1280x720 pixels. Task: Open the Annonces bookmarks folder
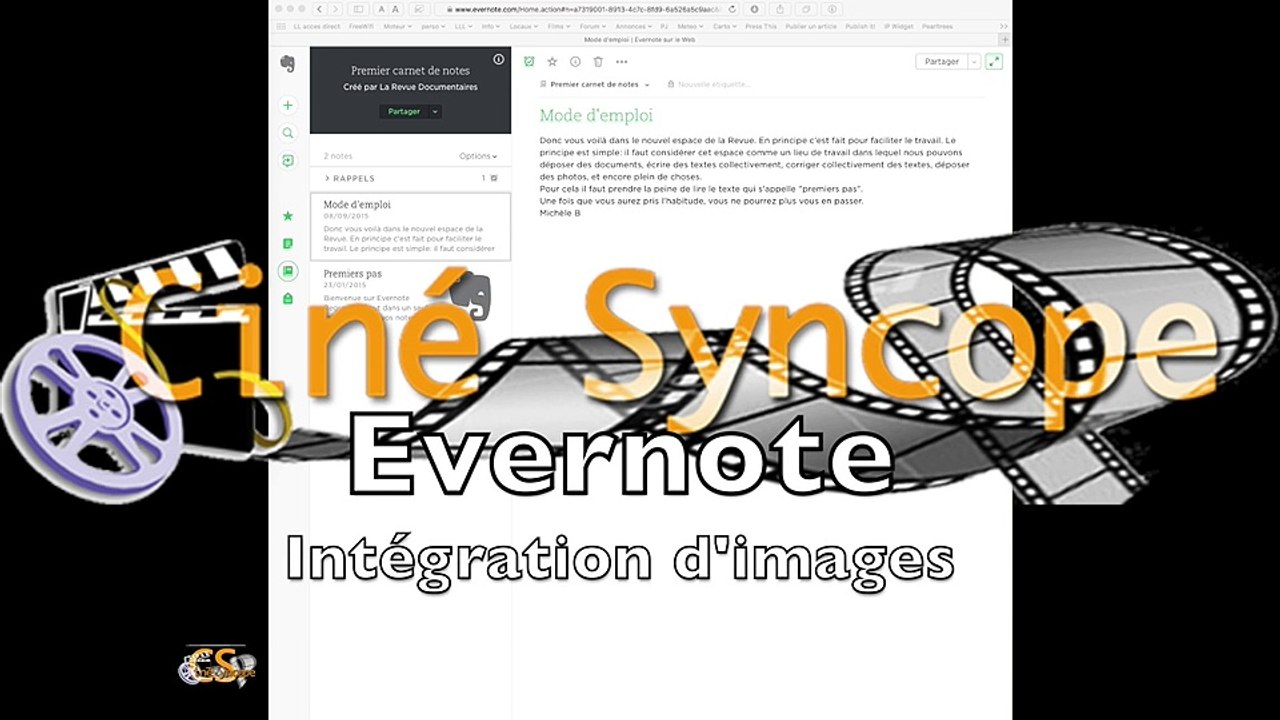coord(634,26)
